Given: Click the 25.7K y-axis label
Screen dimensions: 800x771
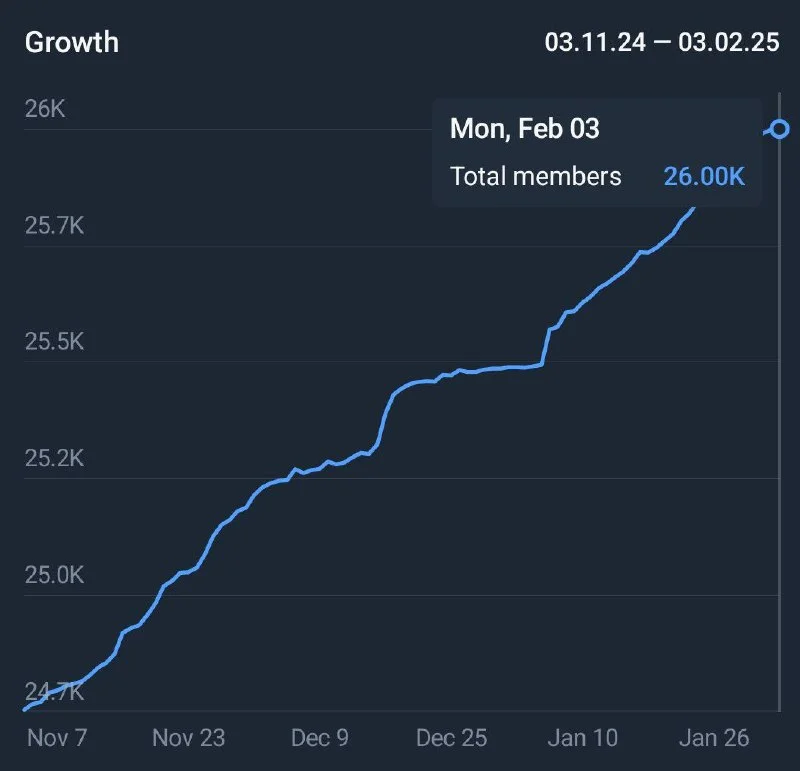Looking at the screenshot, I should click(54, 225).
